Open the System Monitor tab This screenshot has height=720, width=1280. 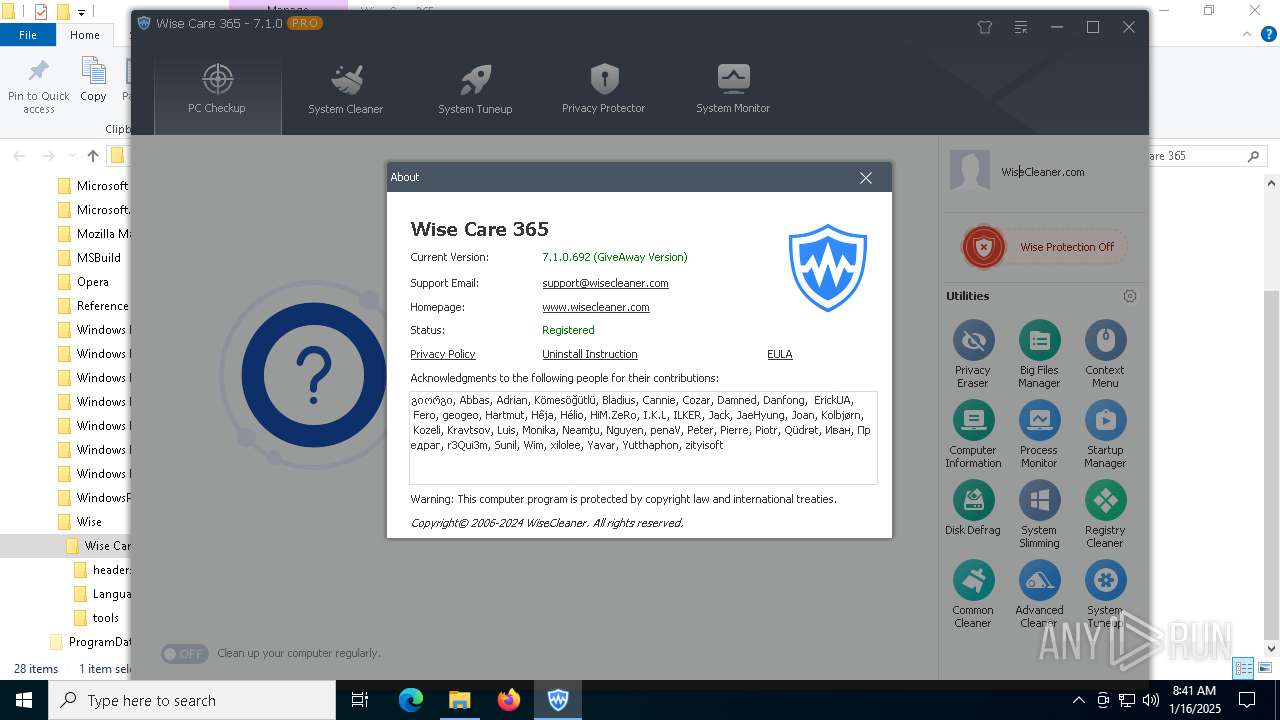[733, 89]
